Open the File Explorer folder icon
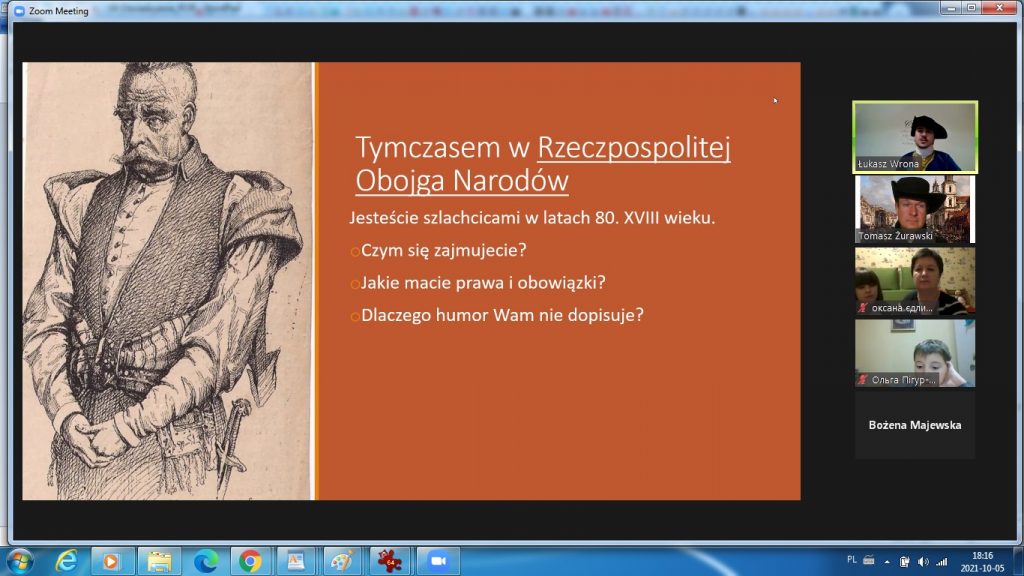The width and height of the screenshot is (1024, 576). (x=159, y=560)
